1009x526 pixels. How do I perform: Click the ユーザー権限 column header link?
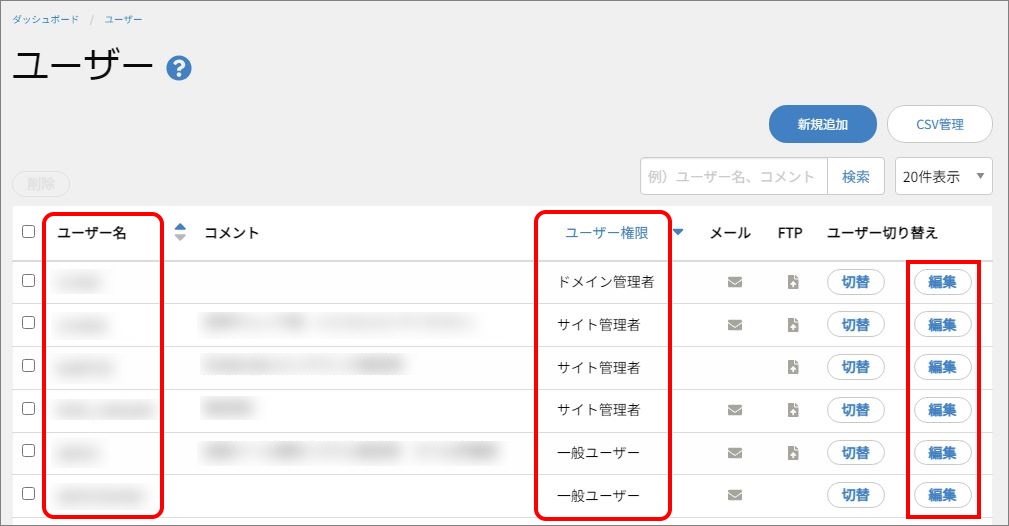607,233
